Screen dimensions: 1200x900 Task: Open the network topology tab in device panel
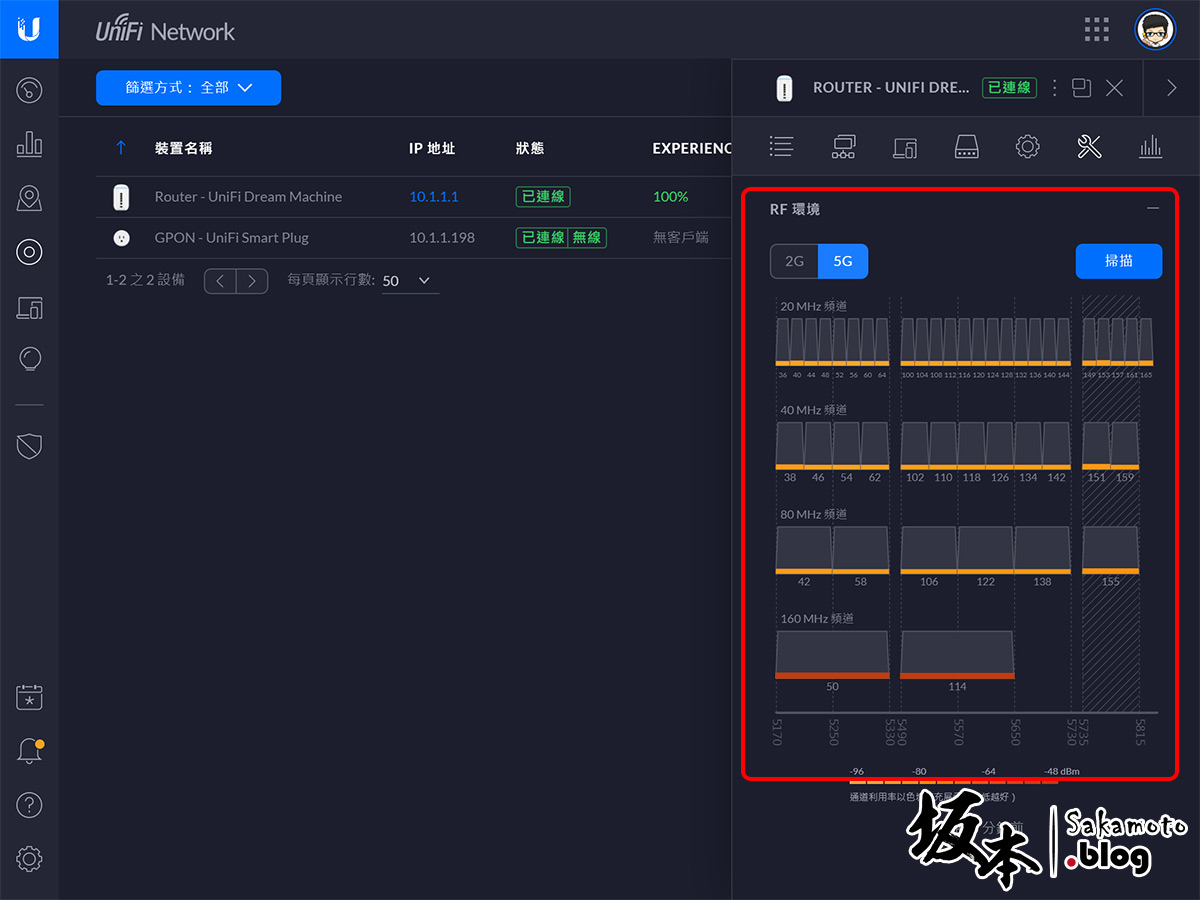coord(843,147)
